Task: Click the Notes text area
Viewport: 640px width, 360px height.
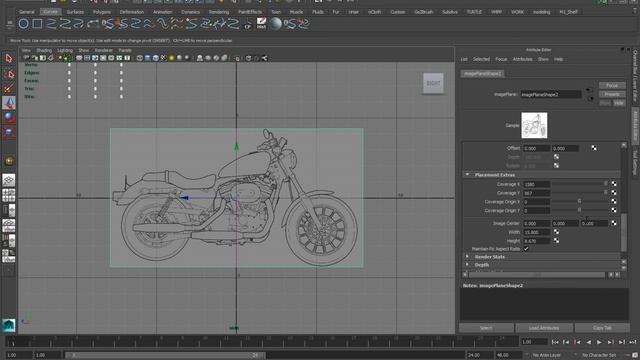Action: [544, 304]
